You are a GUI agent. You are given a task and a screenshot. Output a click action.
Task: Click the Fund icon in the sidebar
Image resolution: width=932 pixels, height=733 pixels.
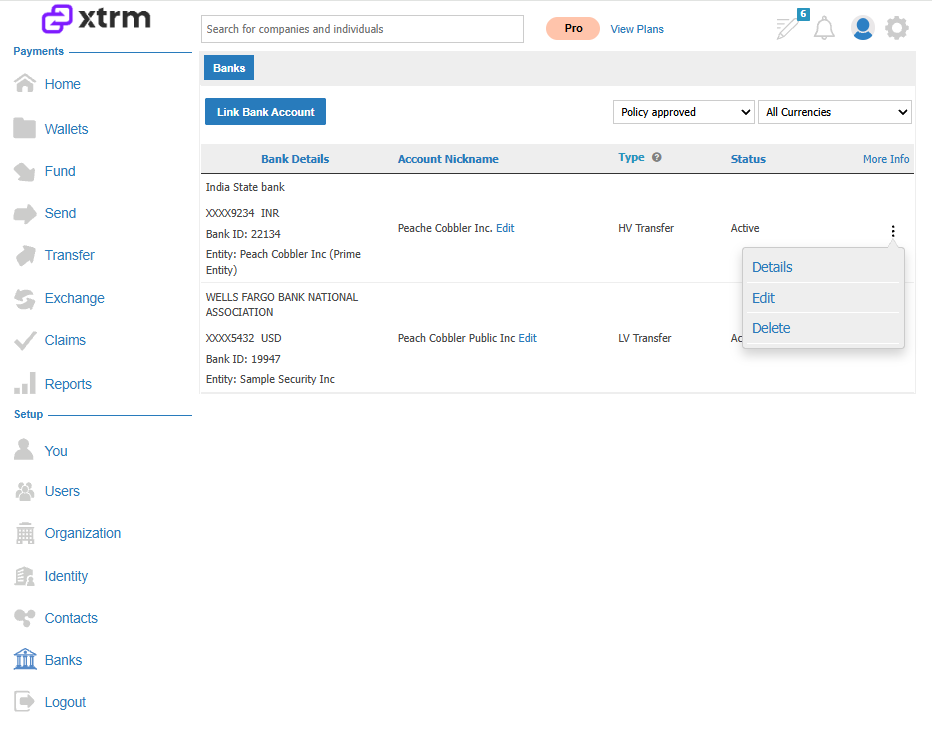coord(25,171)
